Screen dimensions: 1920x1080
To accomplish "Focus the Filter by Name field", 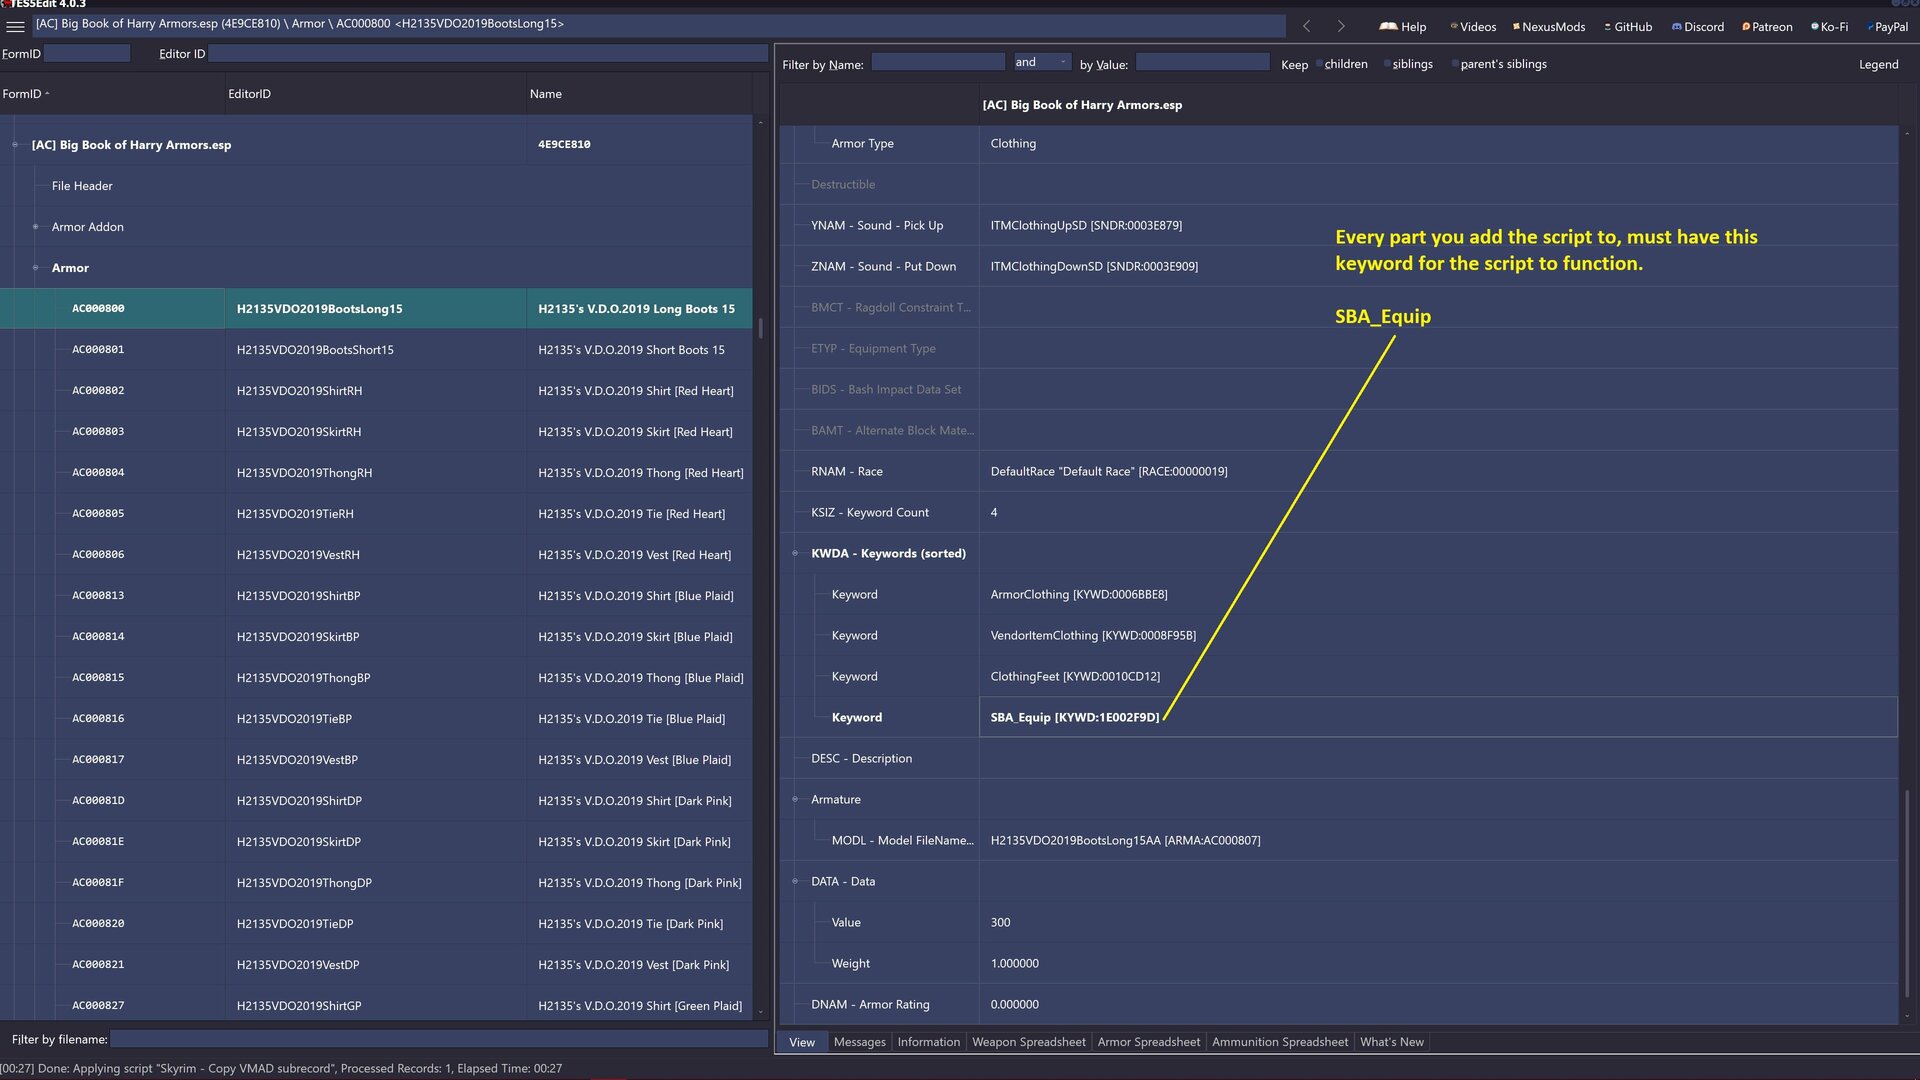I will pos(938,62).
